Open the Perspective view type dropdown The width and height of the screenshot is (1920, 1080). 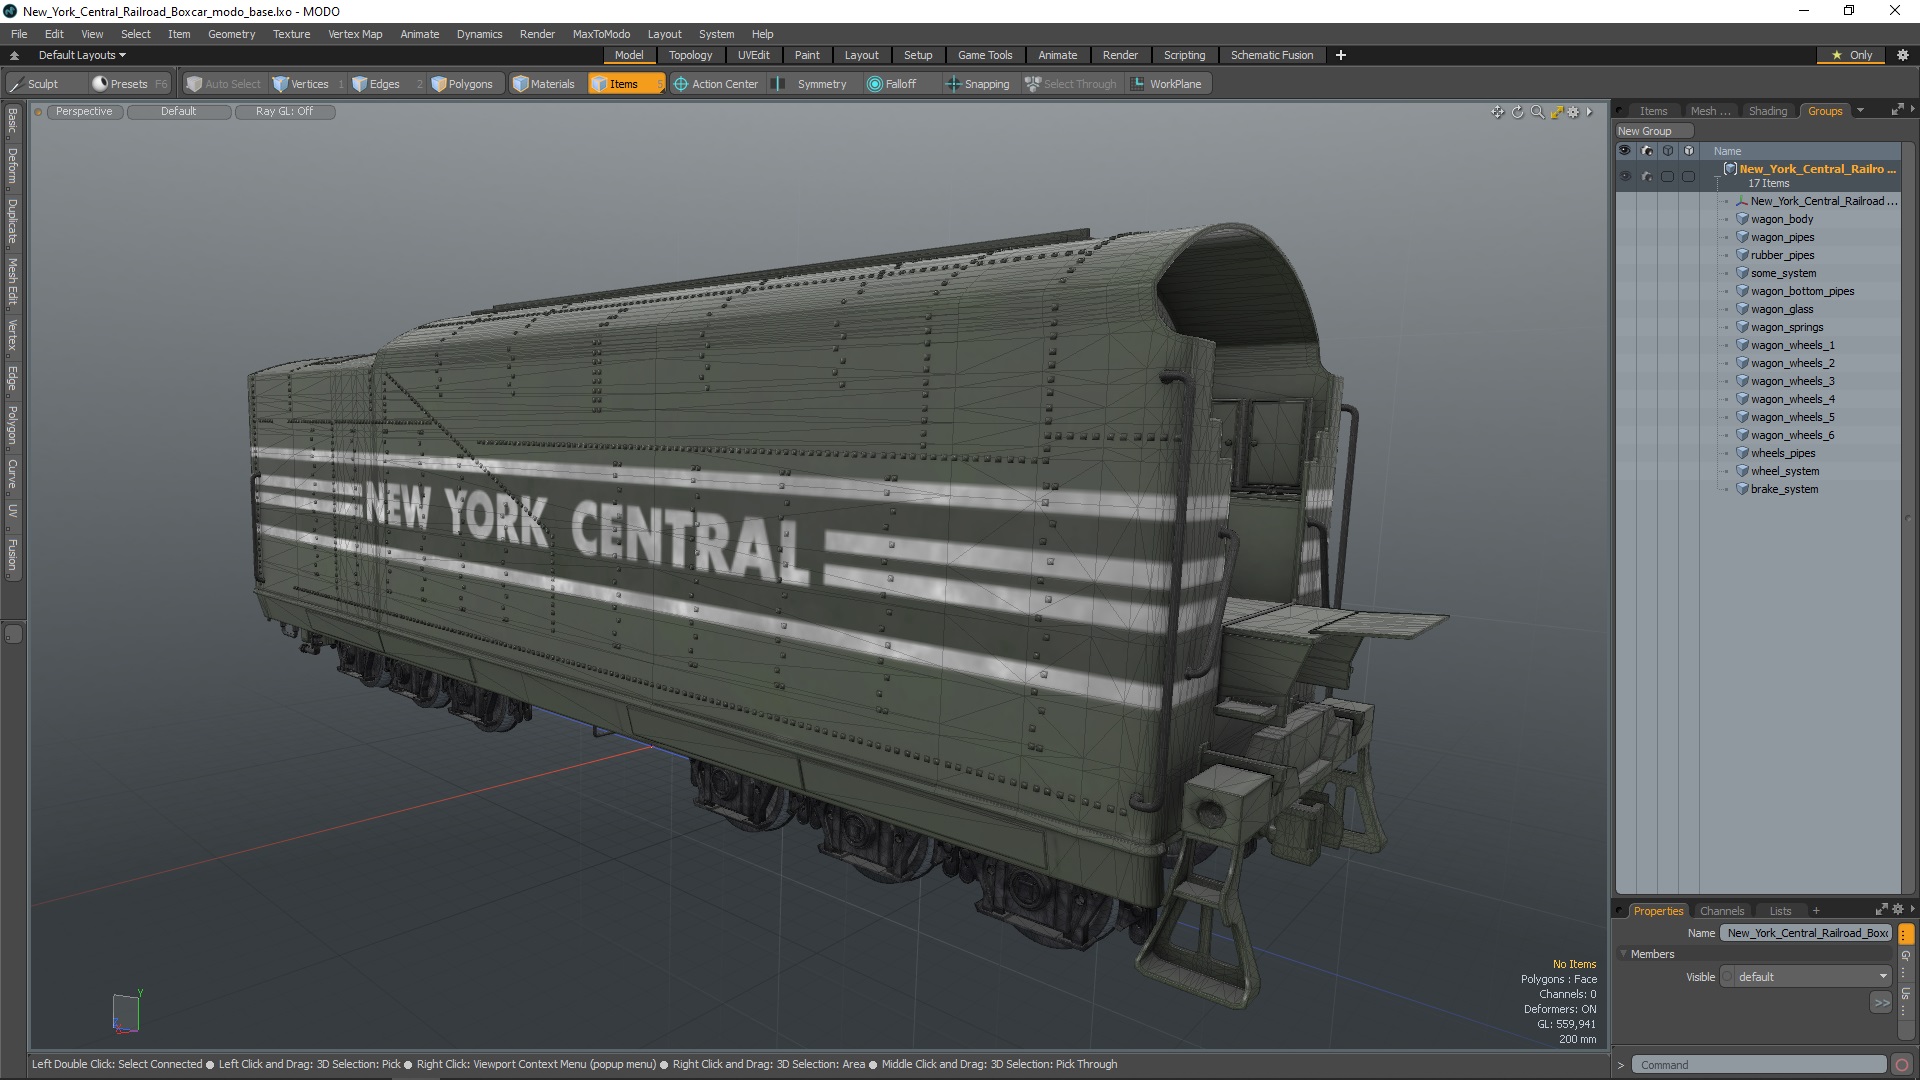tap(84, 112)
